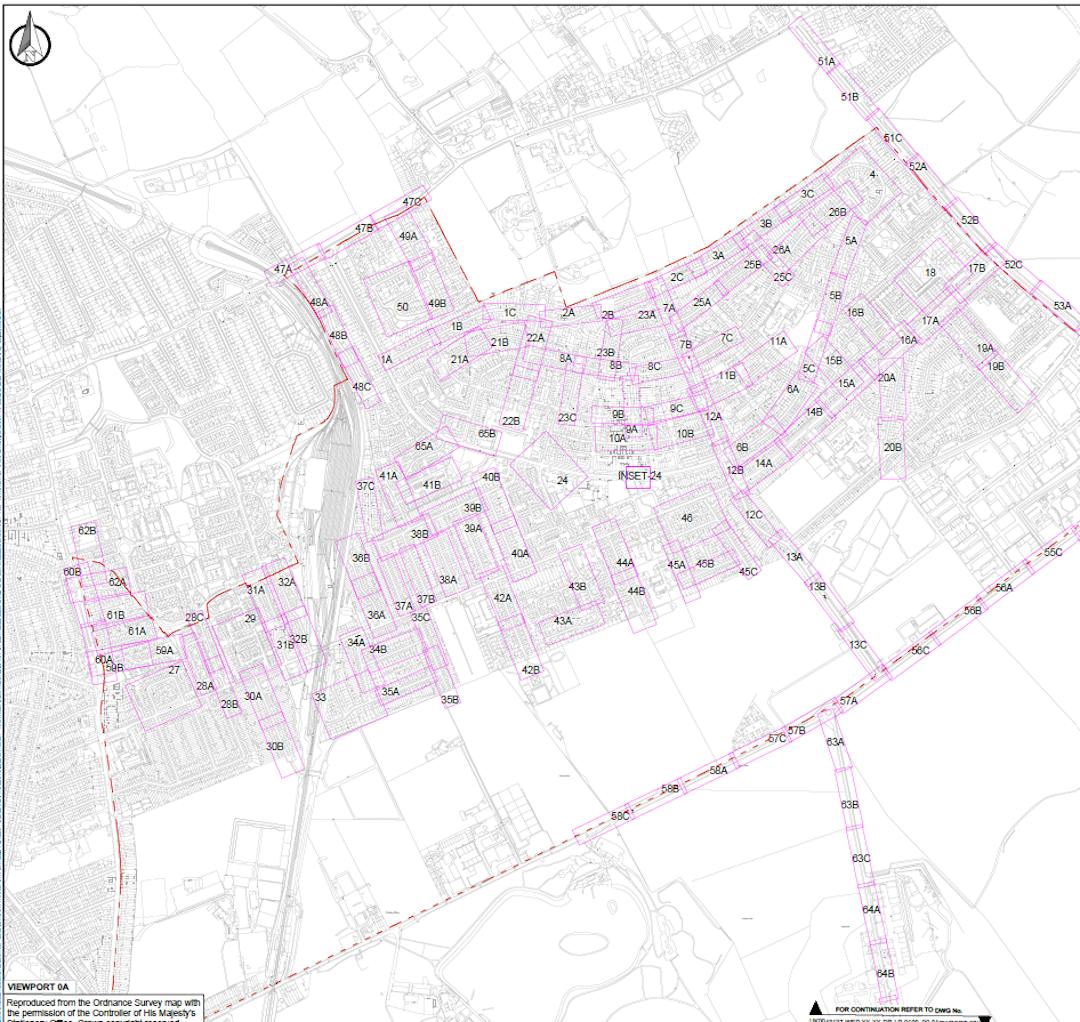Viewport: 1080px width, 1022px height.
Task: Select zone label 20B on the right
Action: coord(895,447)
